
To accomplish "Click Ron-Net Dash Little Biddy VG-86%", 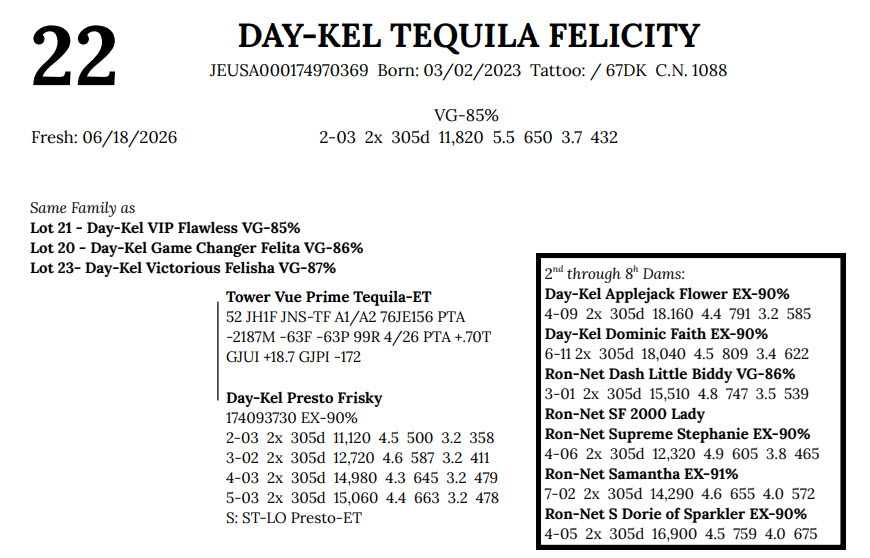I will (x=670, y=374).
